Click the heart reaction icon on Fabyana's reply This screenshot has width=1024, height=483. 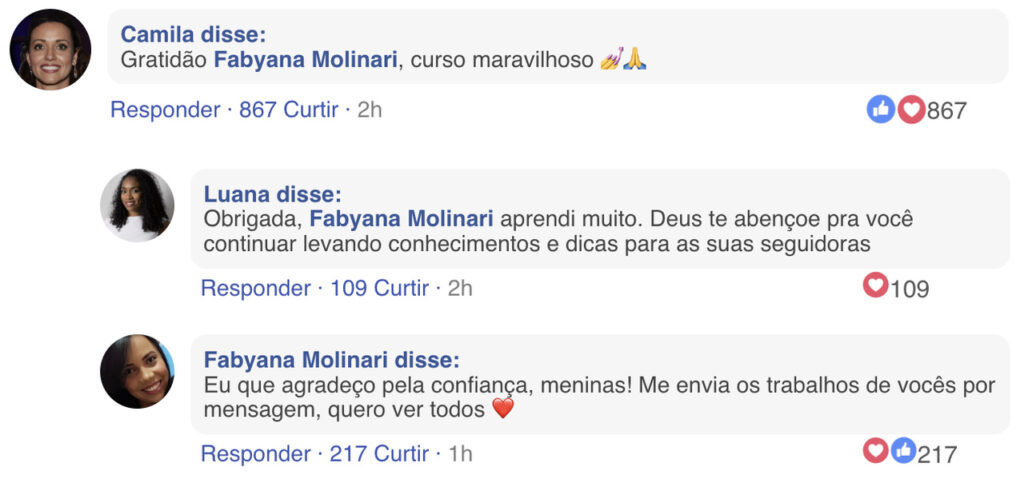[876, 451]
